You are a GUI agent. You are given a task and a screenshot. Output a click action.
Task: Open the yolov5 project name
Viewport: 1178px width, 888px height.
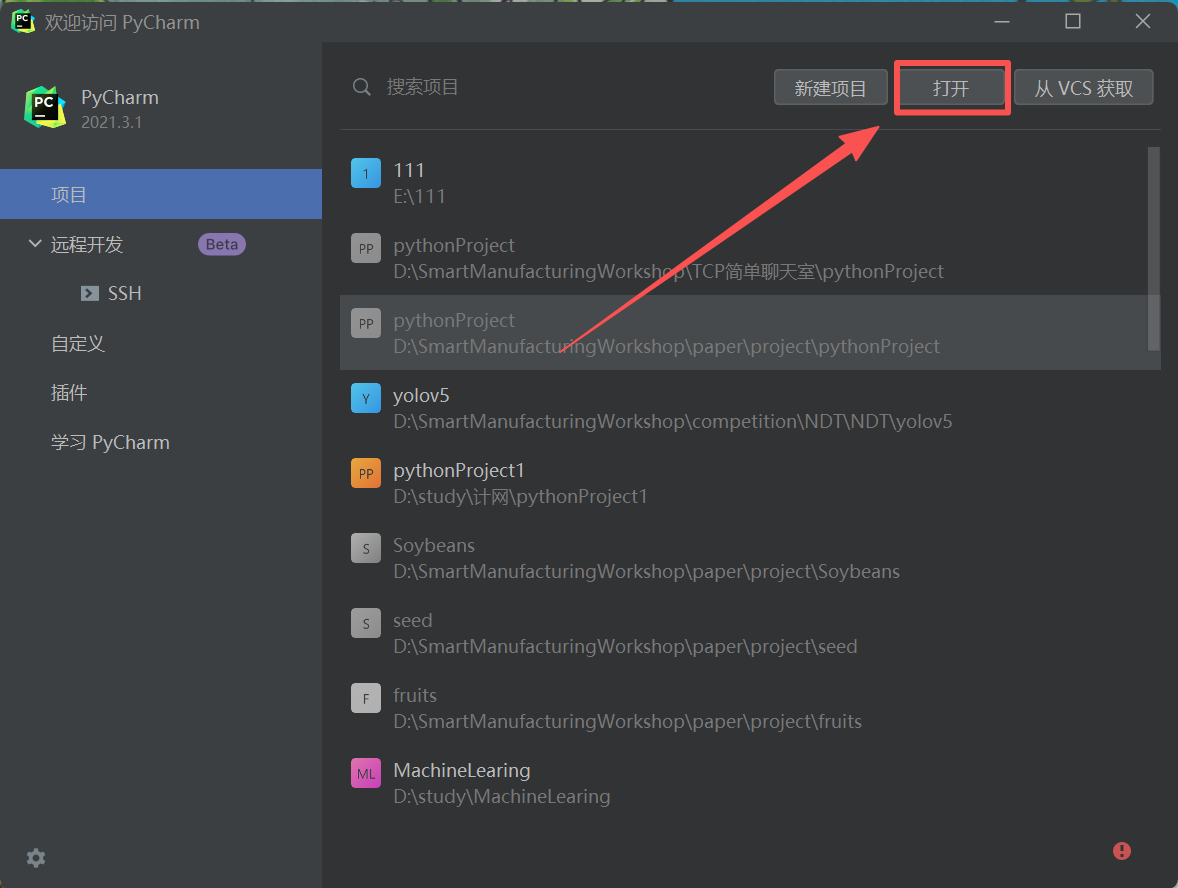(x=421, y=396)
